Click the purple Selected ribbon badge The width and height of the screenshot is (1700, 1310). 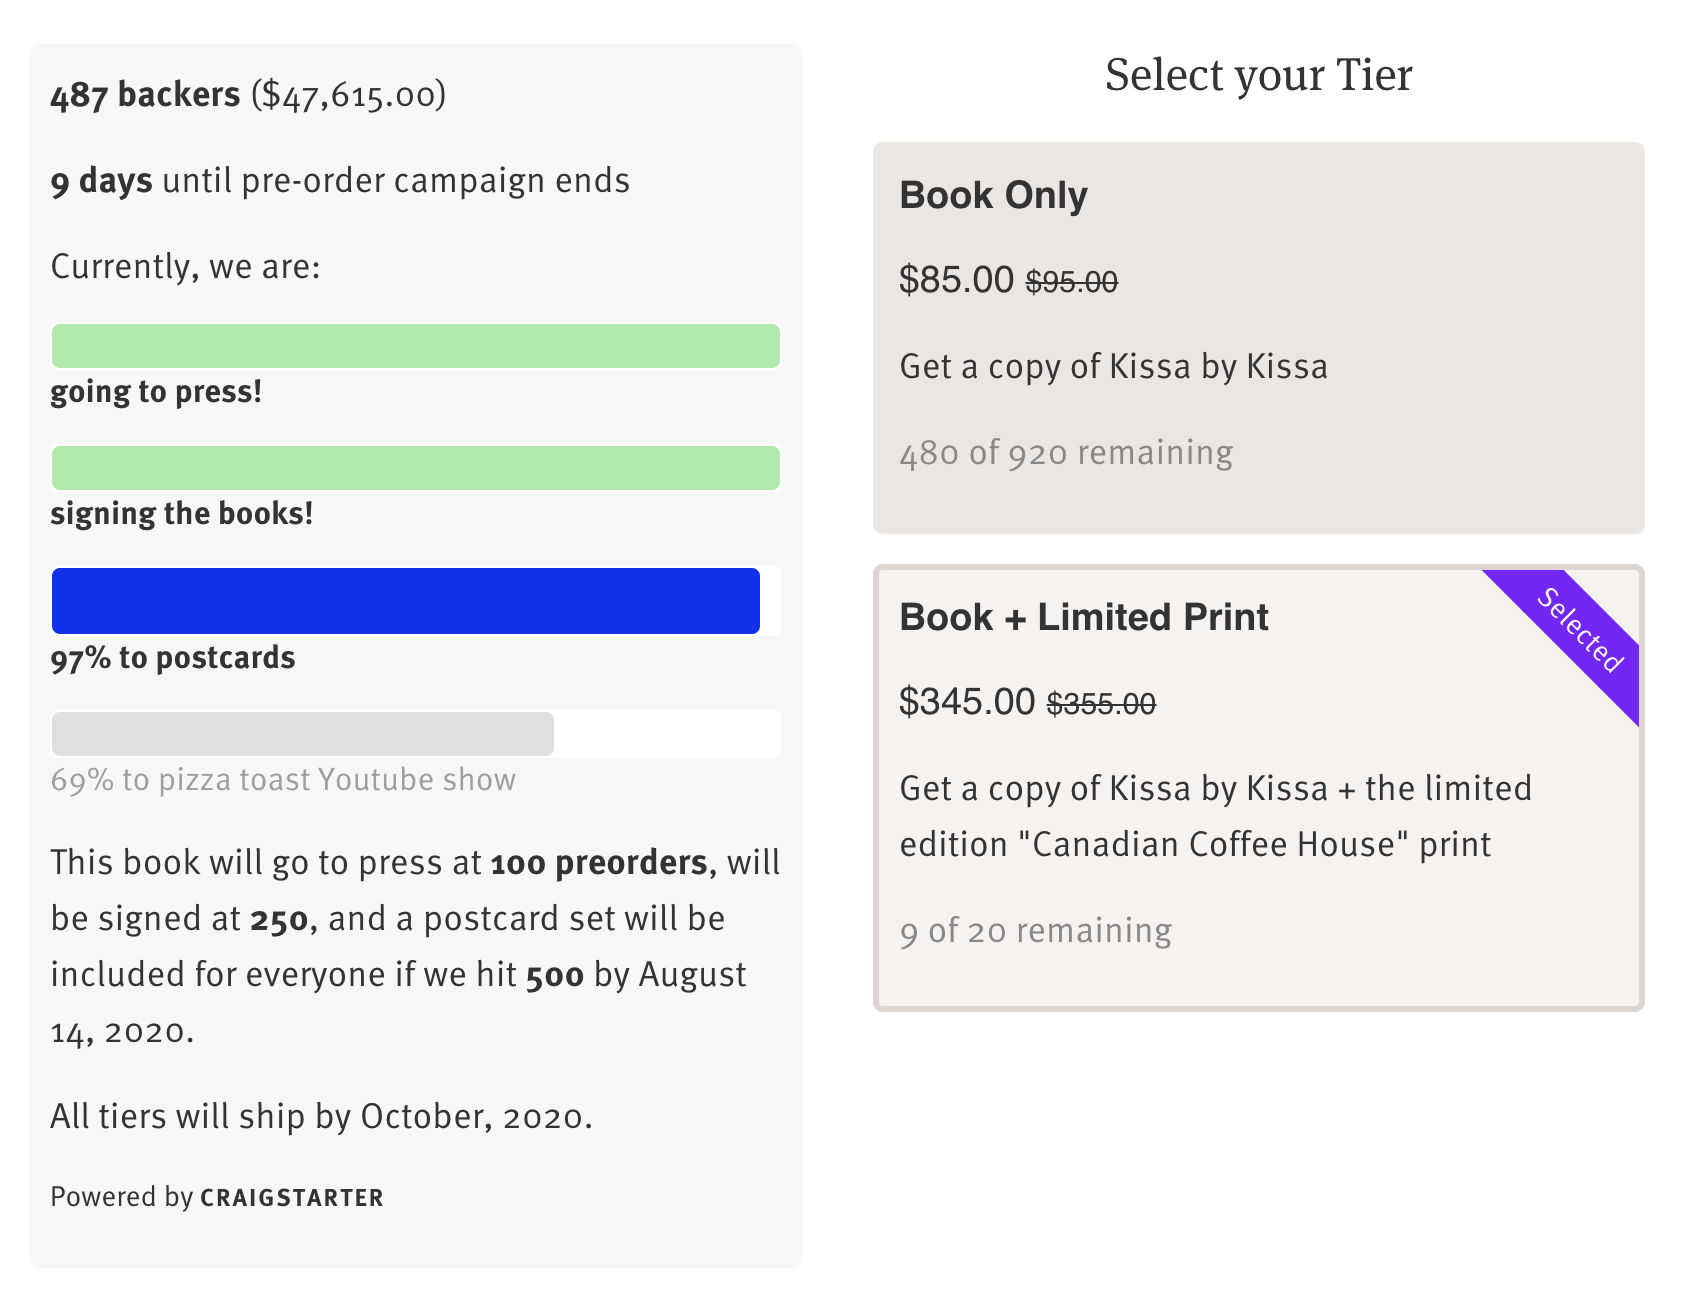click(1580, 630)
